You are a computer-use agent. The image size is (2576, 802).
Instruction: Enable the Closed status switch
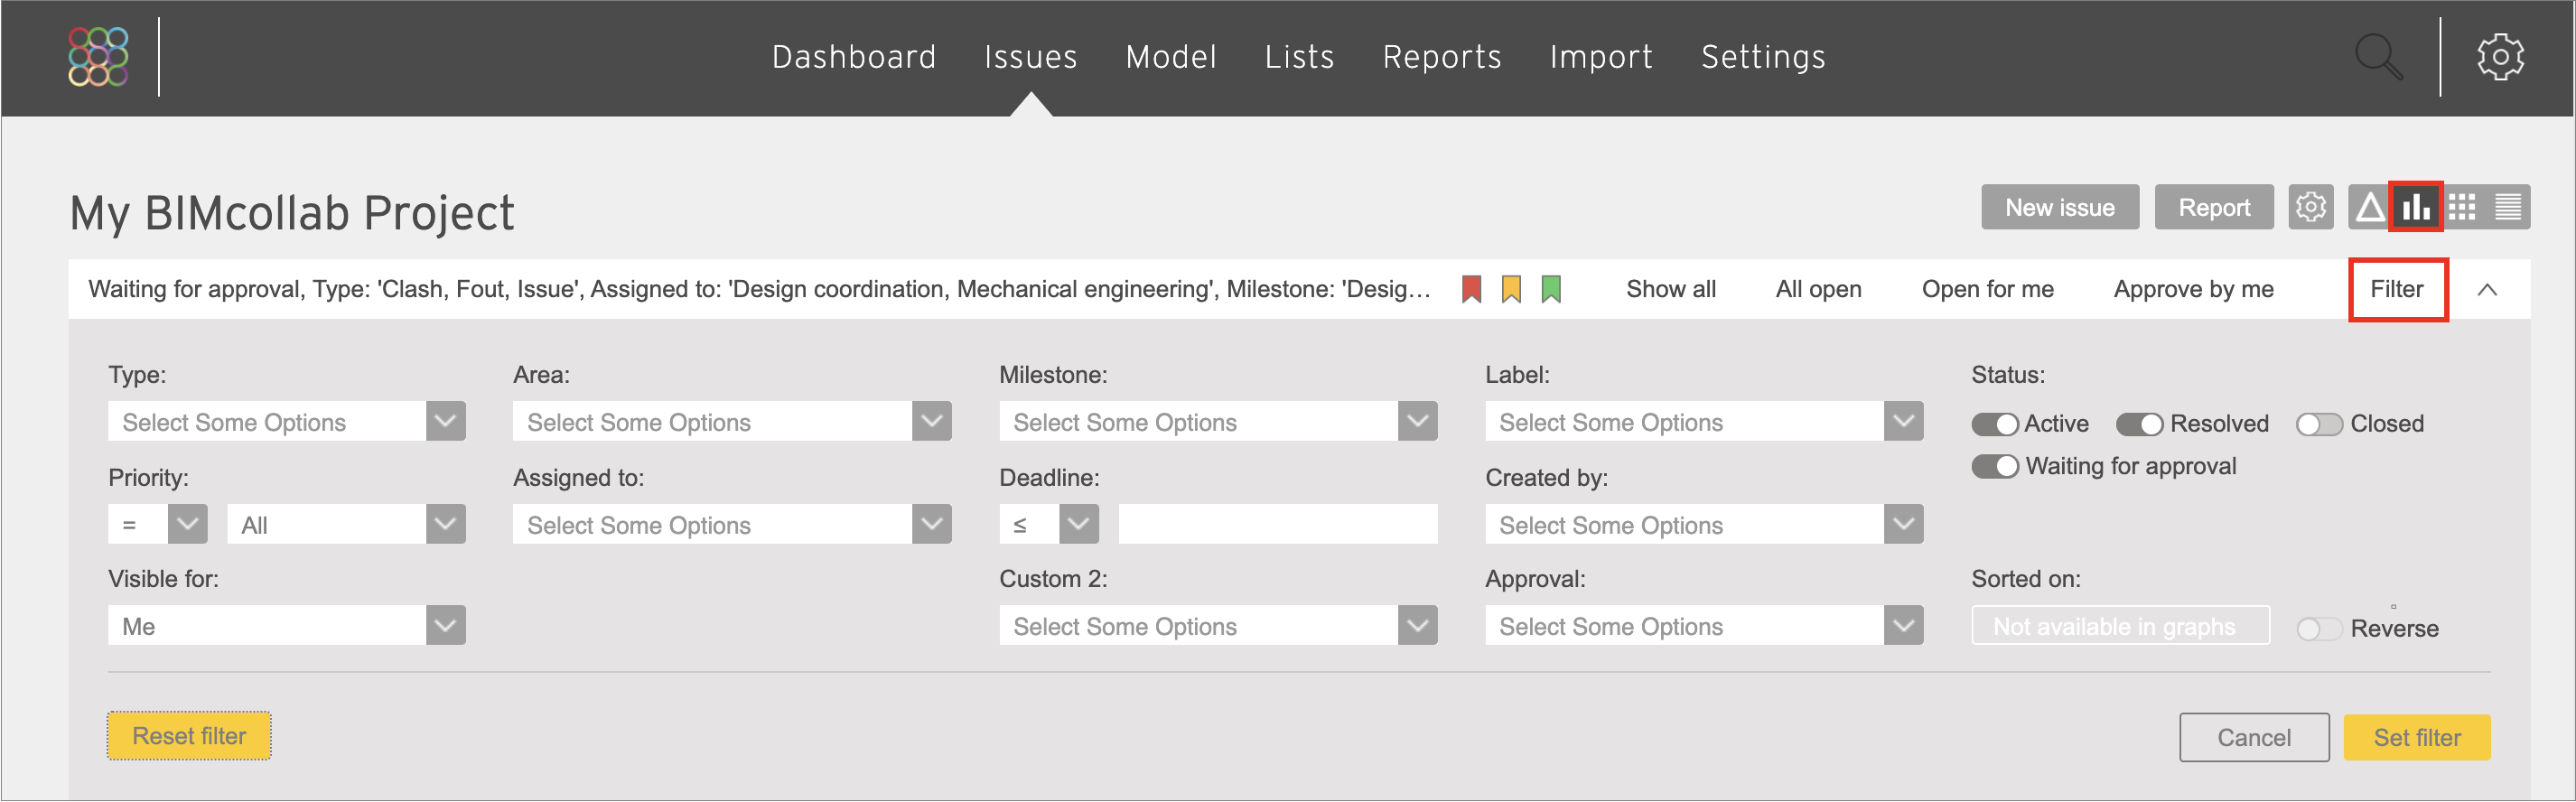click(x=2319, y=424)
